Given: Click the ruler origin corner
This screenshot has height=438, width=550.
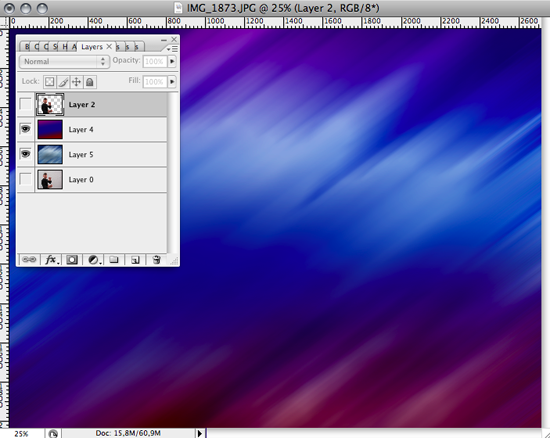Looking at the screenshot, I should click(x=4, y=22).
